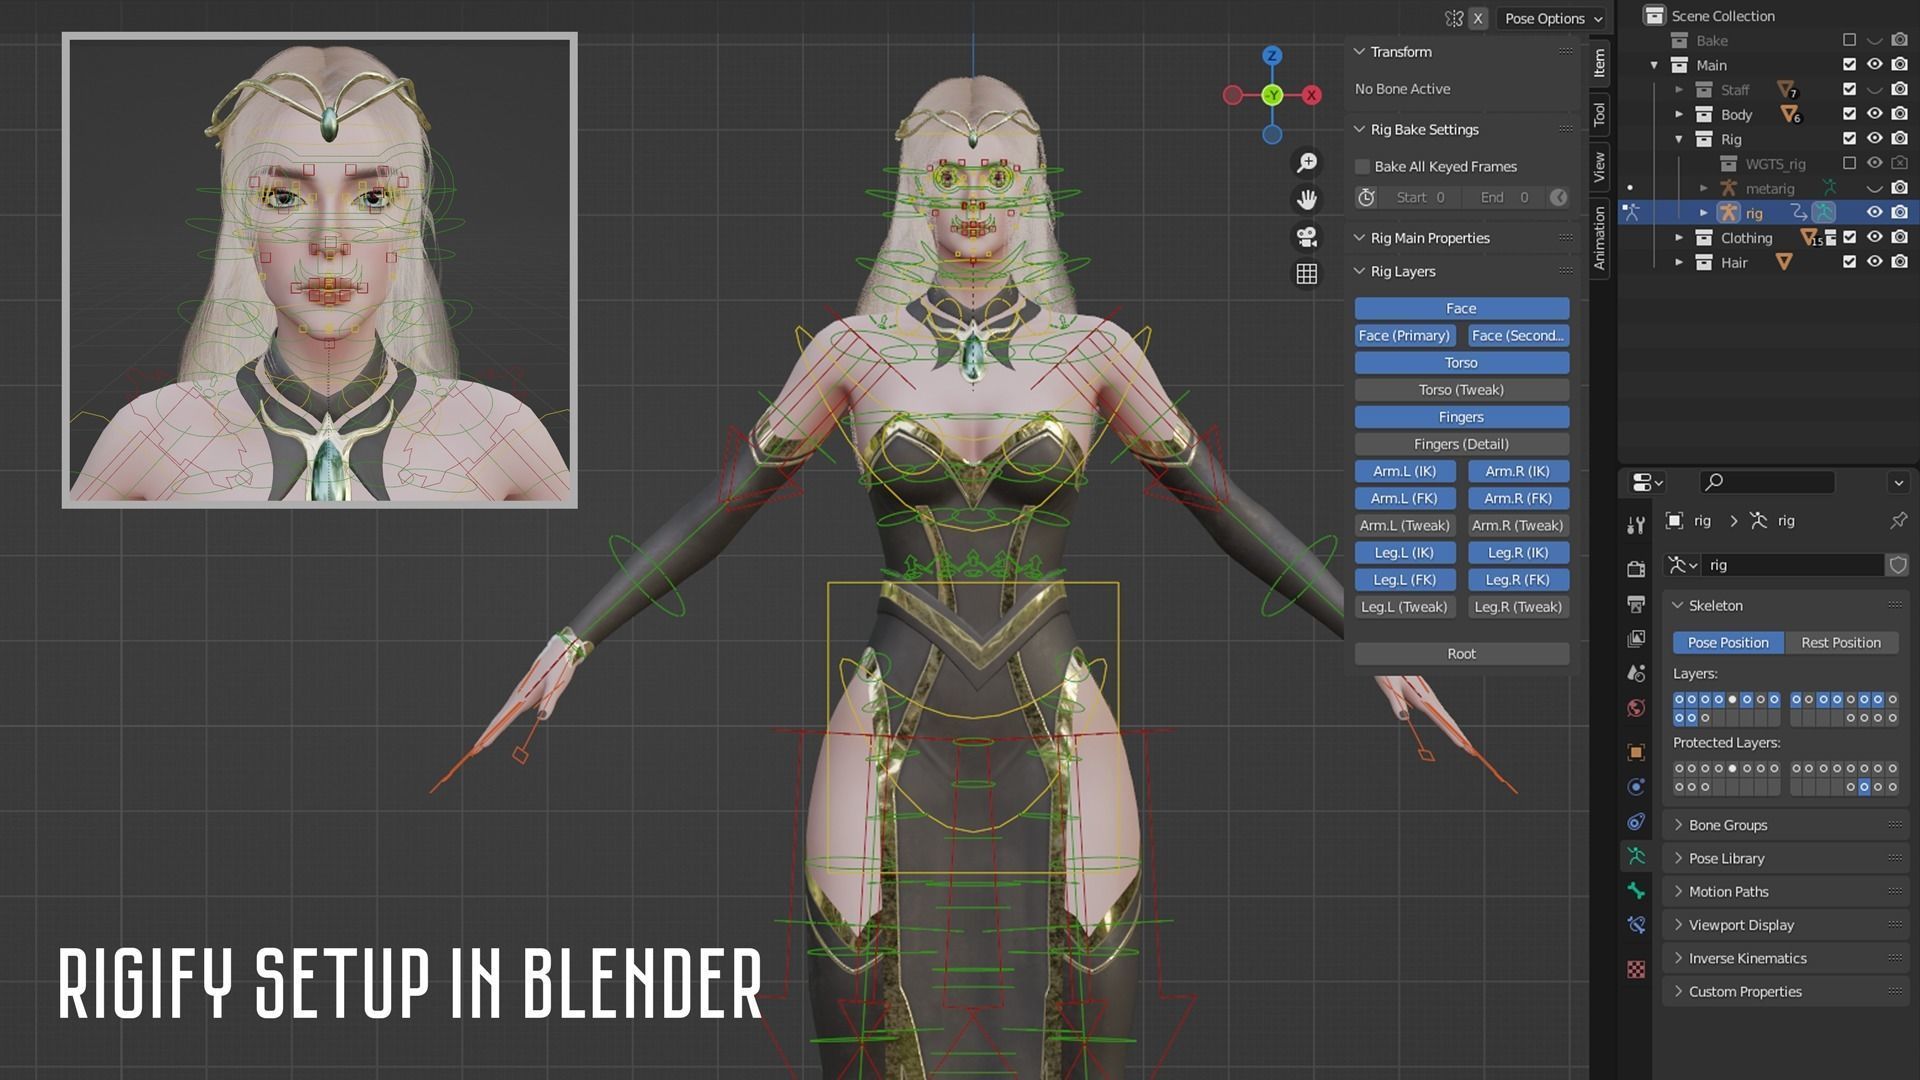This screenshot has width=1920, height=1080.
Task: Open the Pose Options dropdown
Action: point(1552,18)
